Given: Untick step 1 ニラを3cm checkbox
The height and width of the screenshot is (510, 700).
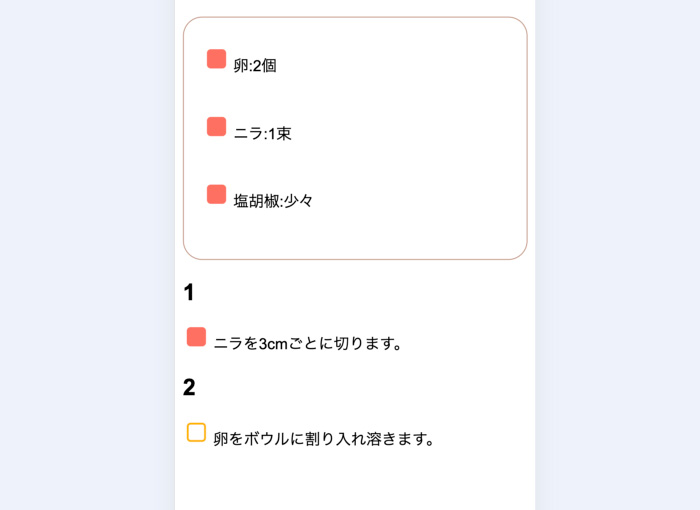Looking at the screenshot, I should (196, 337).
